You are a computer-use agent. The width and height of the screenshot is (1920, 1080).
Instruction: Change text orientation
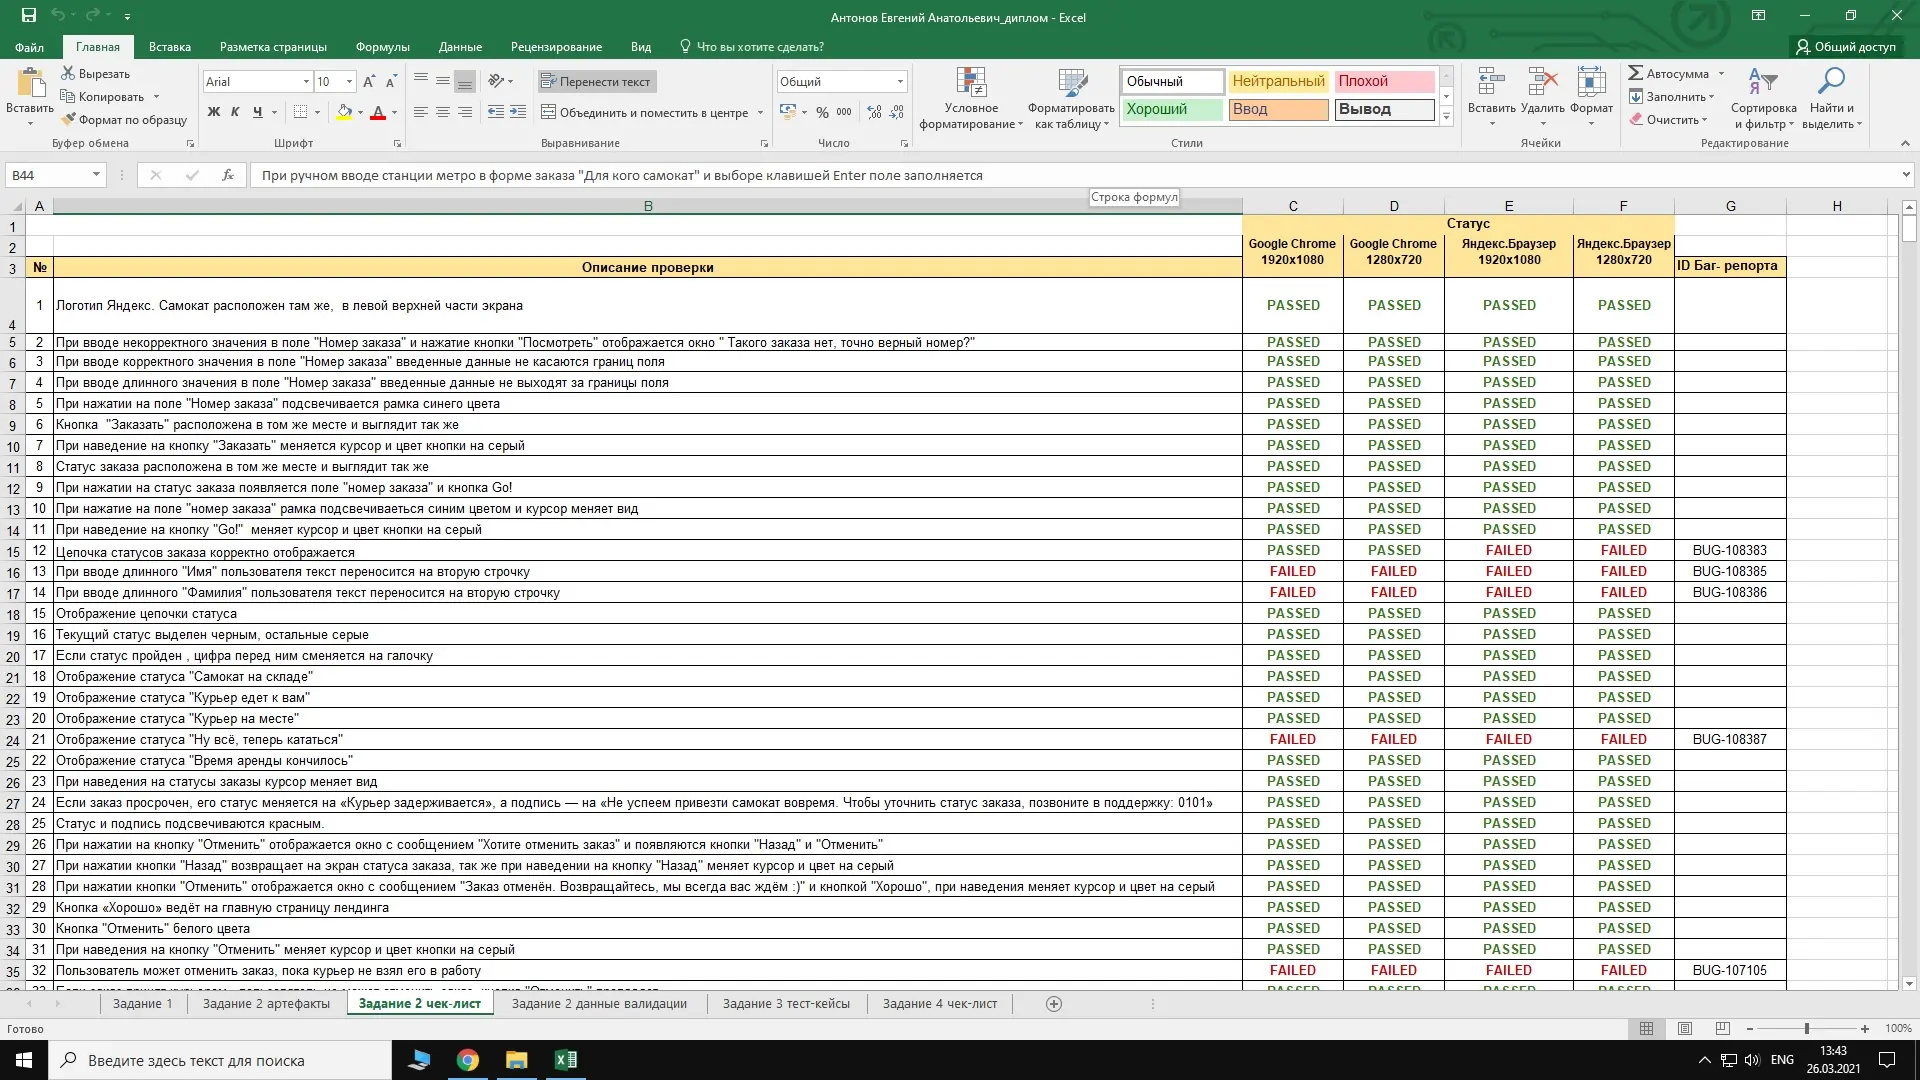click(x=496, y=81)
